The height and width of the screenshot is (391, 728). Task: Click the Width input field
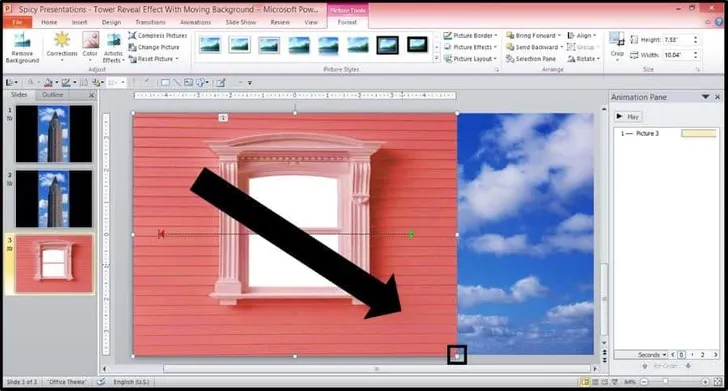[677, 55]
